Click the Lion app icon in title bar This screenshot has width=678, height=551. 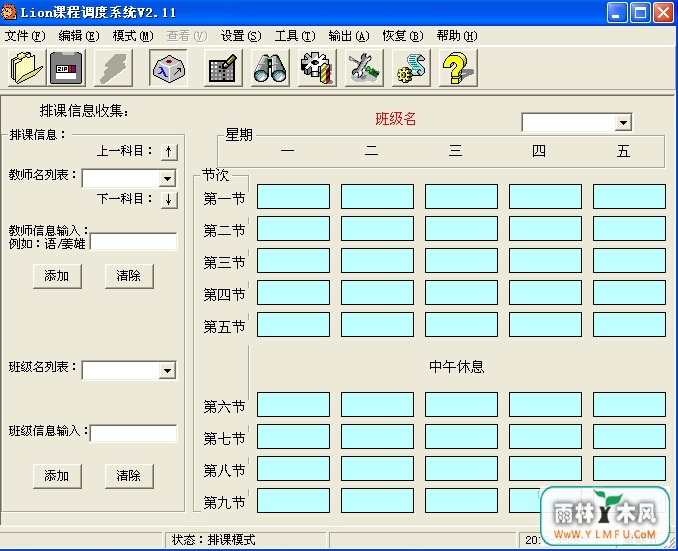(x=9, y=12)
